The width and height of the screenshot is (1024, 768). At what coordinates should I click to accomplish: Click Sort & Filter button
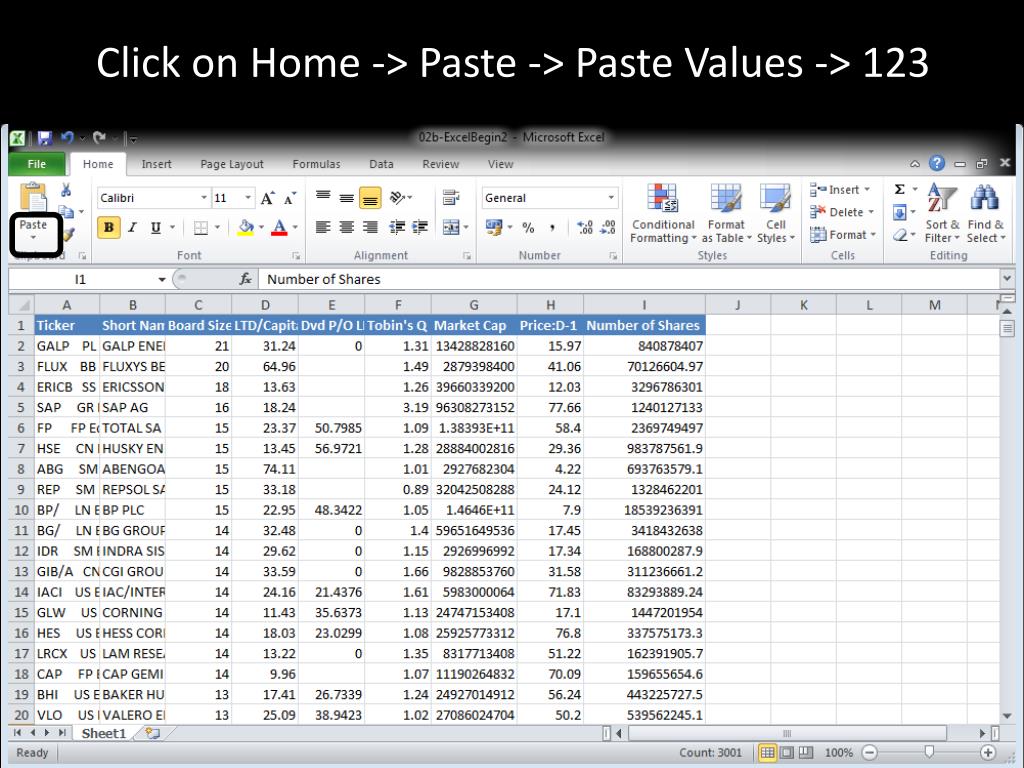942,213
